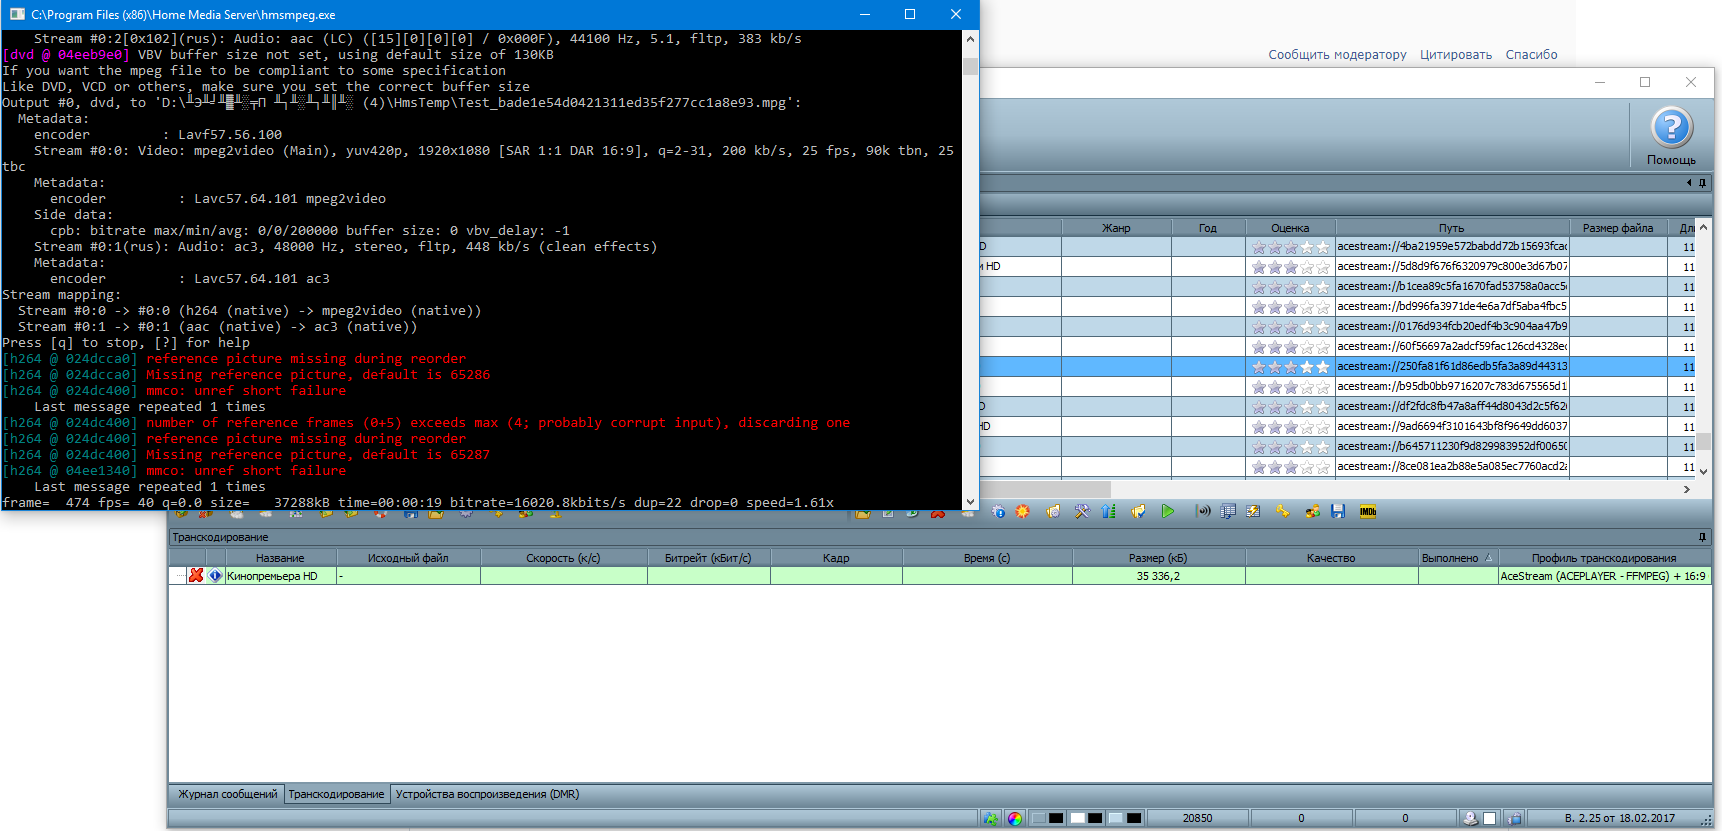Toggle the pin icon on Транскодирование panel
Image resolution: width=1722 pixels, height=831 pixels.
tap(1702, 537)
